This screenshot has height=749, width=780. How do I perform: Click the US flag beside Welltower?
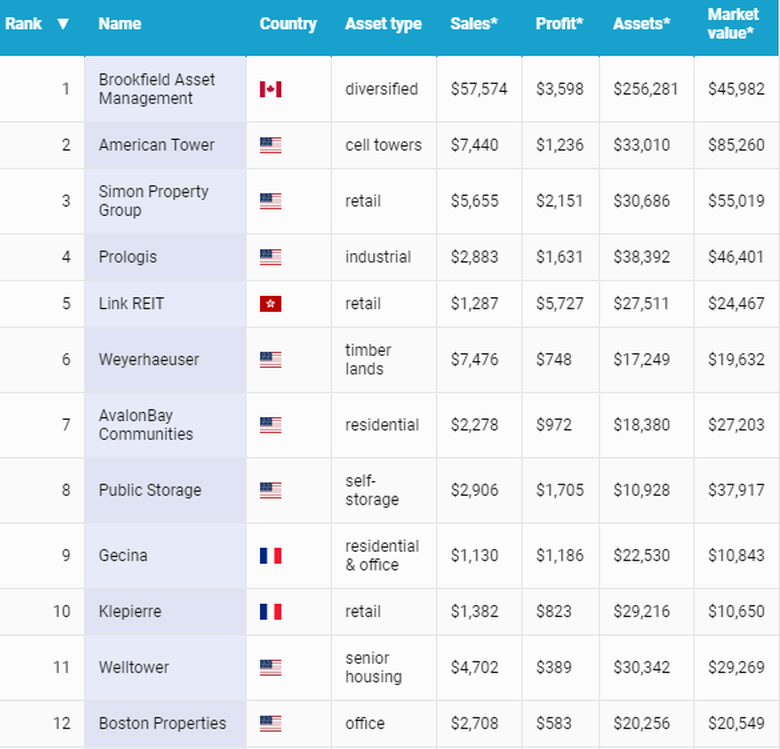coord(270,667)
